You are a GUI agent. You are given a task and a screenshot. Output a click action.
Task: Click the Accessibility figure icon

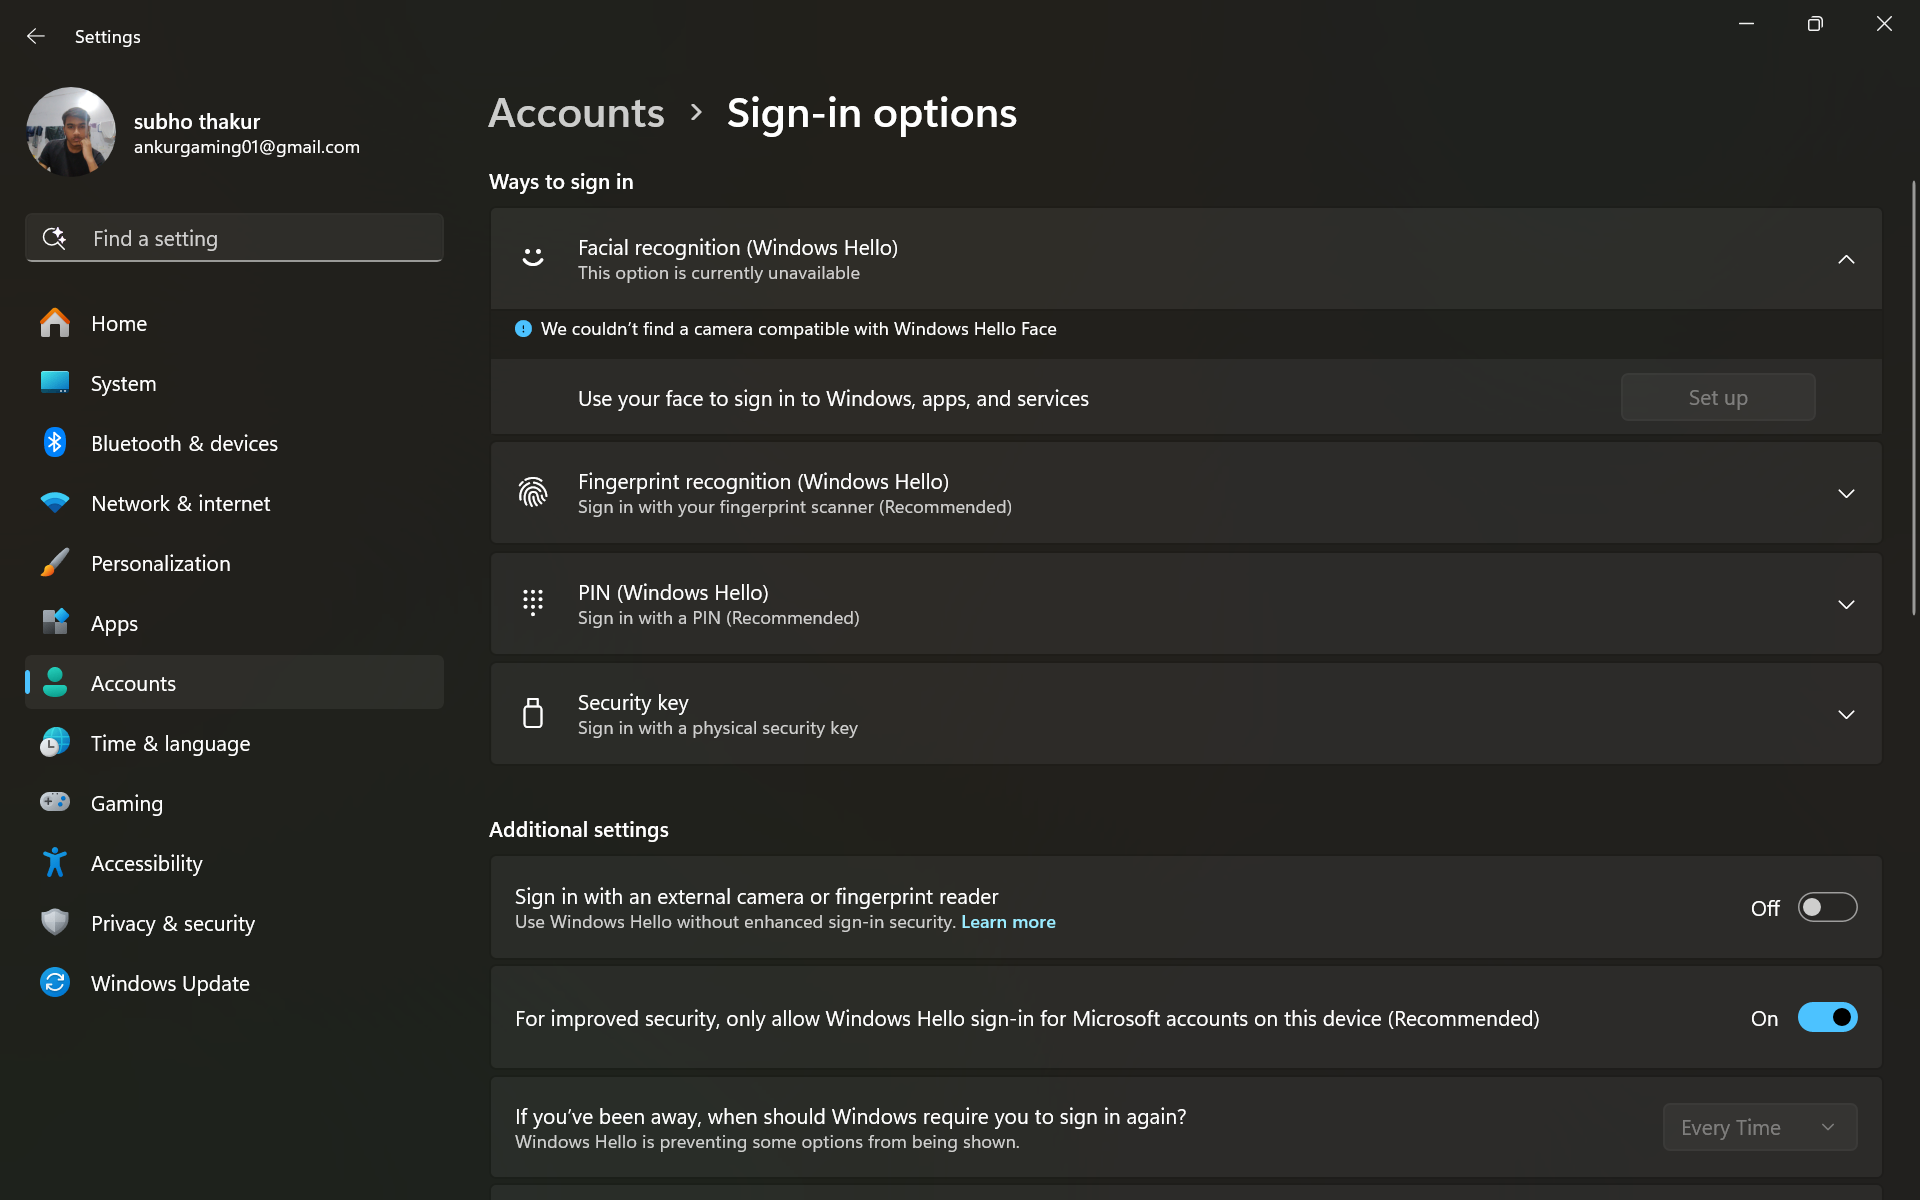pyautogui.click(x=55, y=863)
